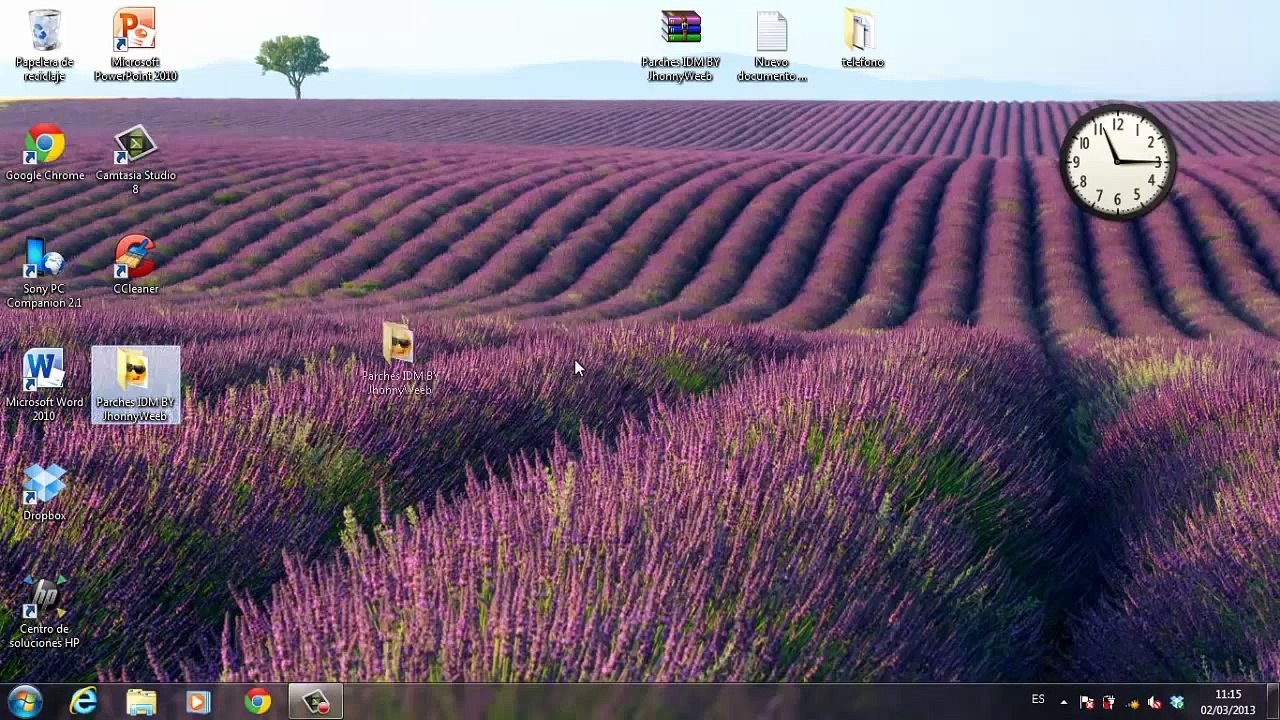Select Camtasia Studio 8 desktop shortcut
The width and height of the screenshot is (1280, 720).
[135, 160]
